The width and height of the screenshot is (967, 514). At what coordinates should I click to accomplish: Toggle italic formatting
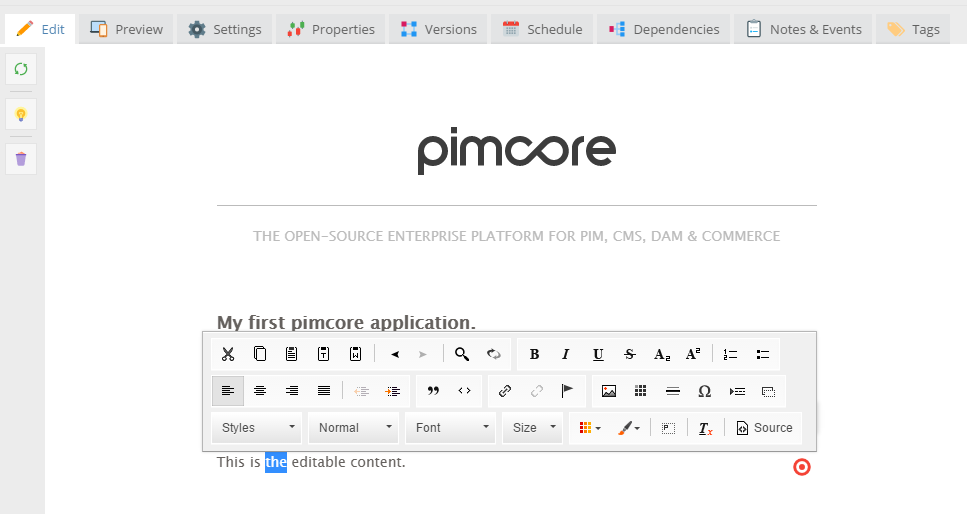click(x=566, y=354)
